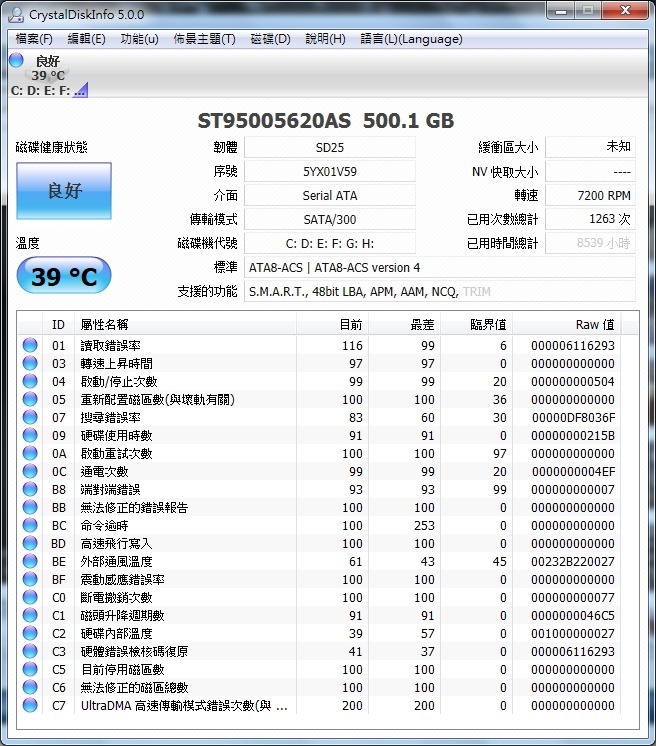Click status orb for C0 斷電撤銷次數
656x746 pixels.
pos(30,597)
